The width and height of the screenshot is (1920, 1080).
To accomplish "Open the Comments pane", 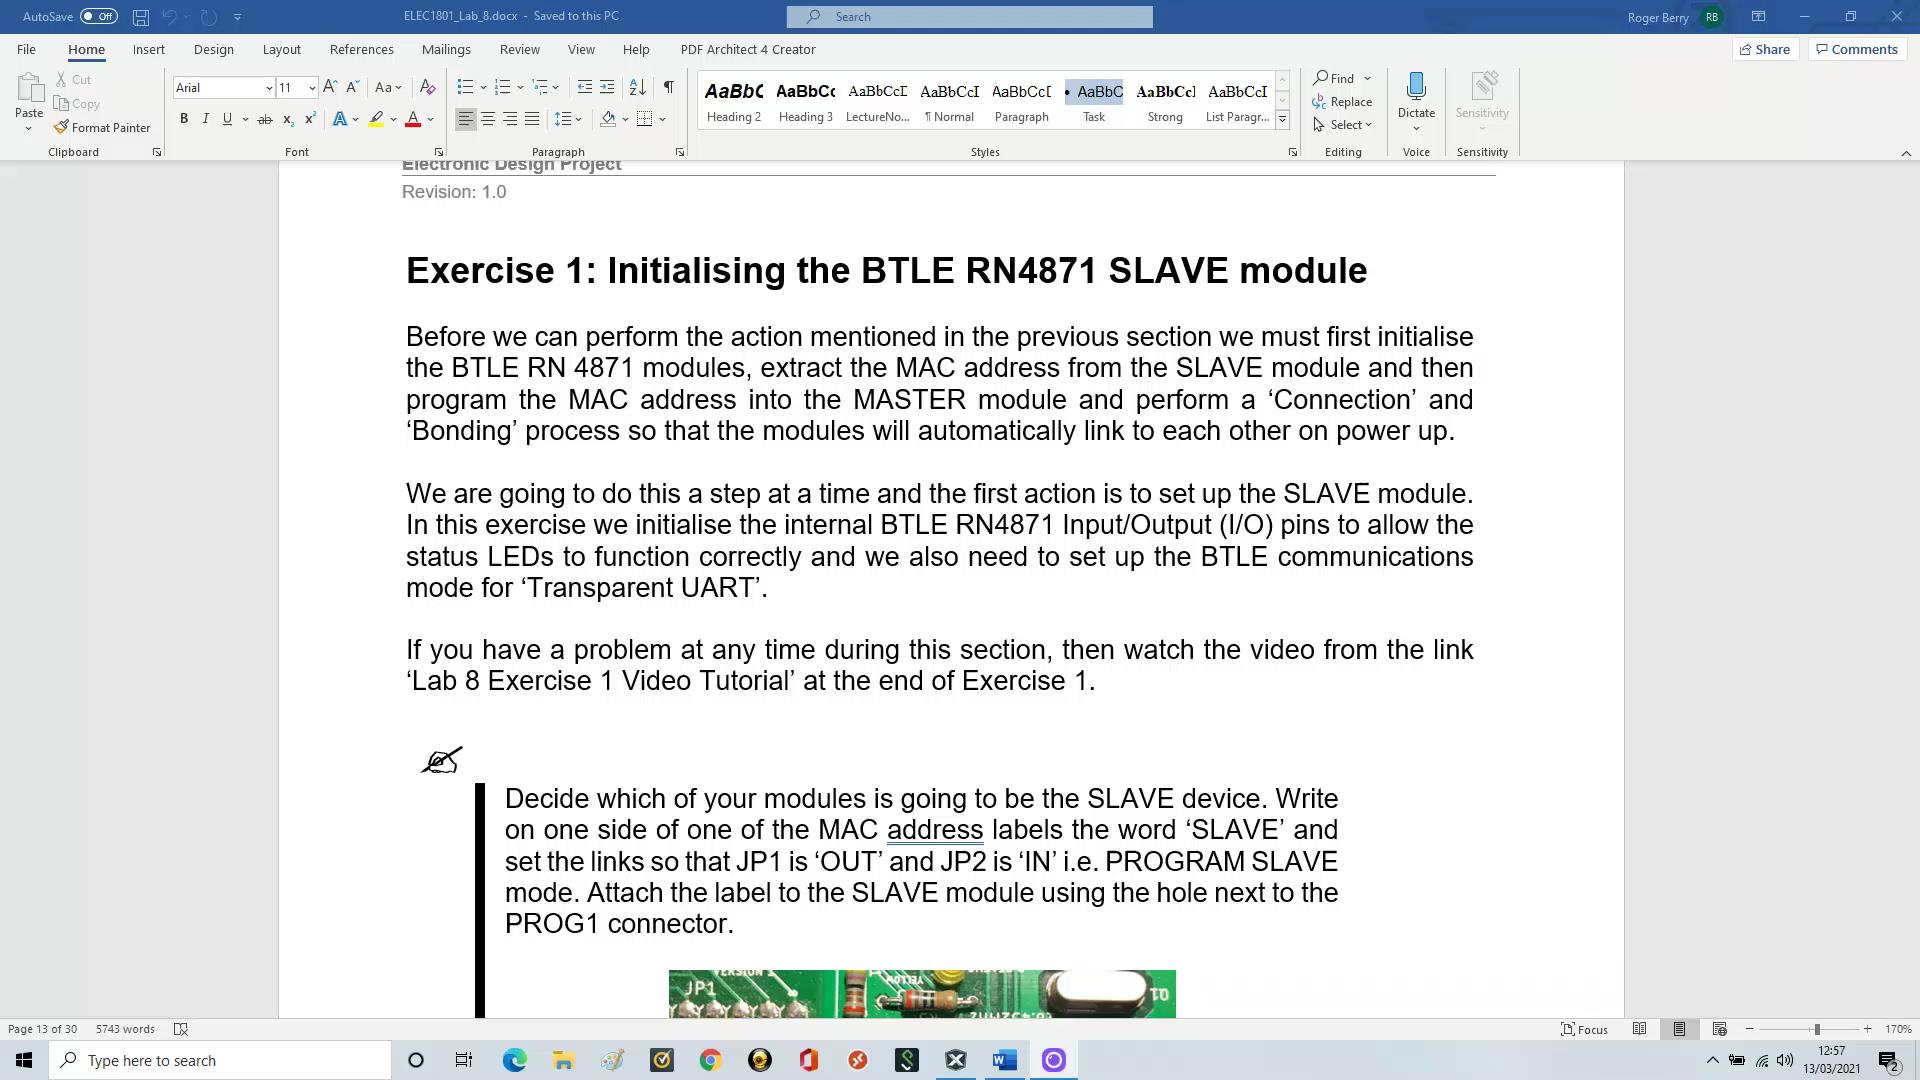I will (x=1857, y=49).
